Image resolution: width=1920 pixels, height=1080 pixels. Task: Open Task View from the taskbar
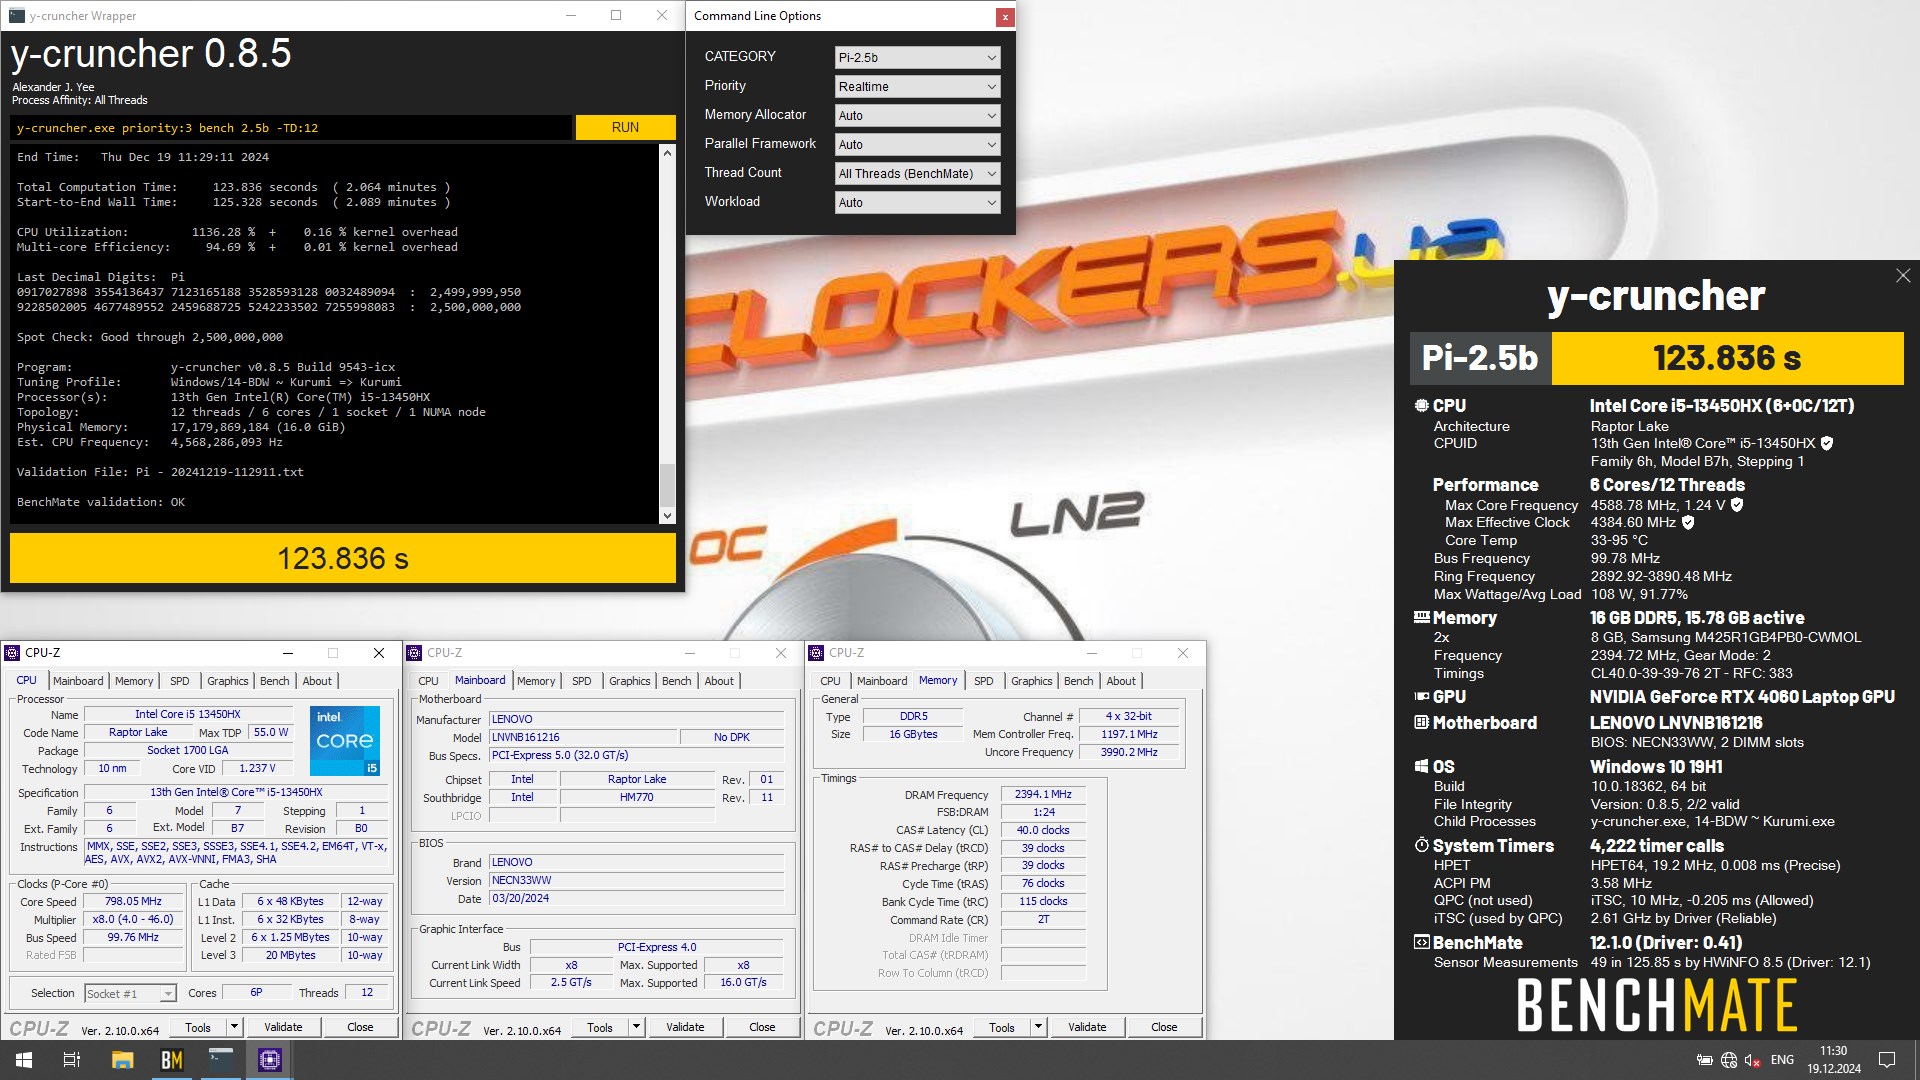(x=72, y=1060)
